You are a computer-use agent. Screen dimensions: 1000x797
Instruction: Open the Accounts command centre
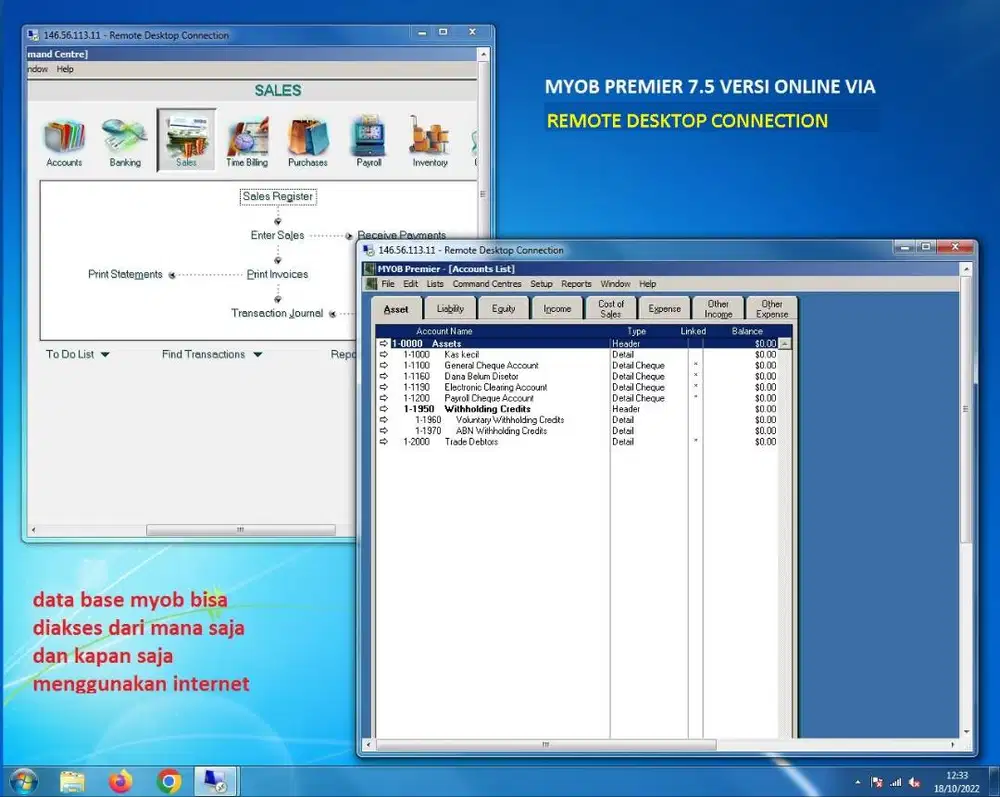tap(63, 138)
